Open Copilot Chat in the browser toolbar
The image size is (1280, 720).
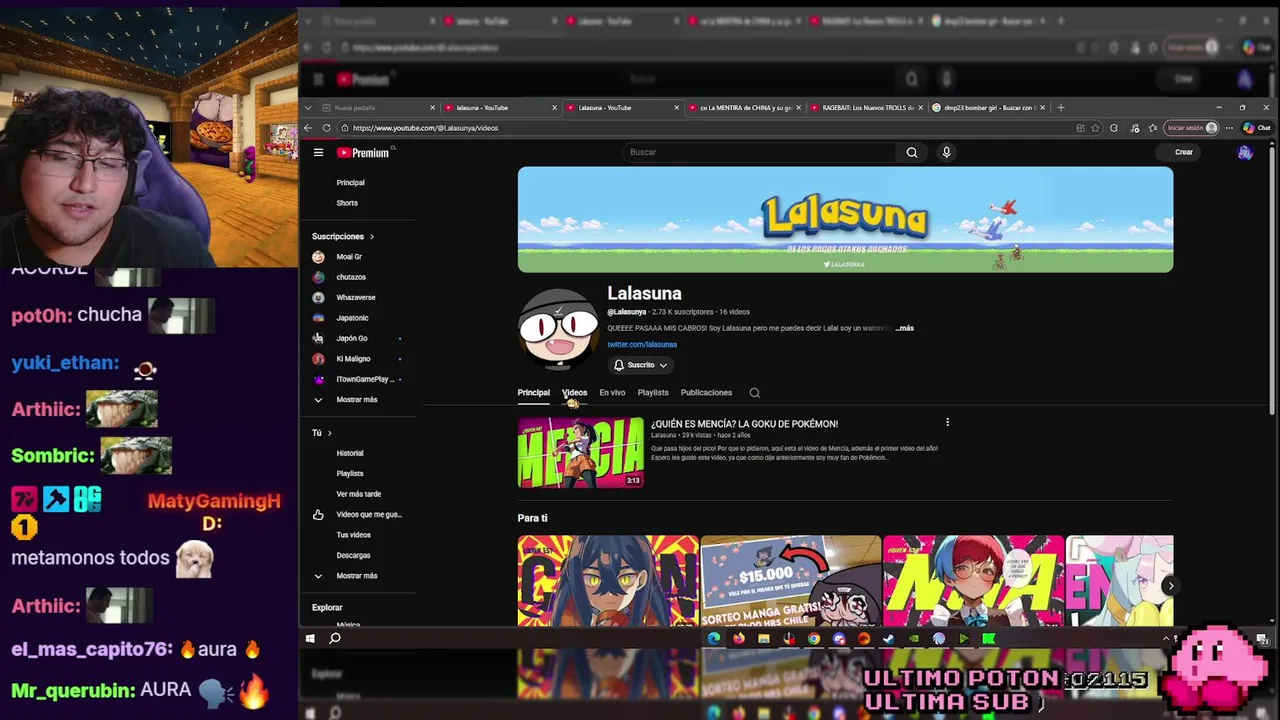tap(1257, 128)
